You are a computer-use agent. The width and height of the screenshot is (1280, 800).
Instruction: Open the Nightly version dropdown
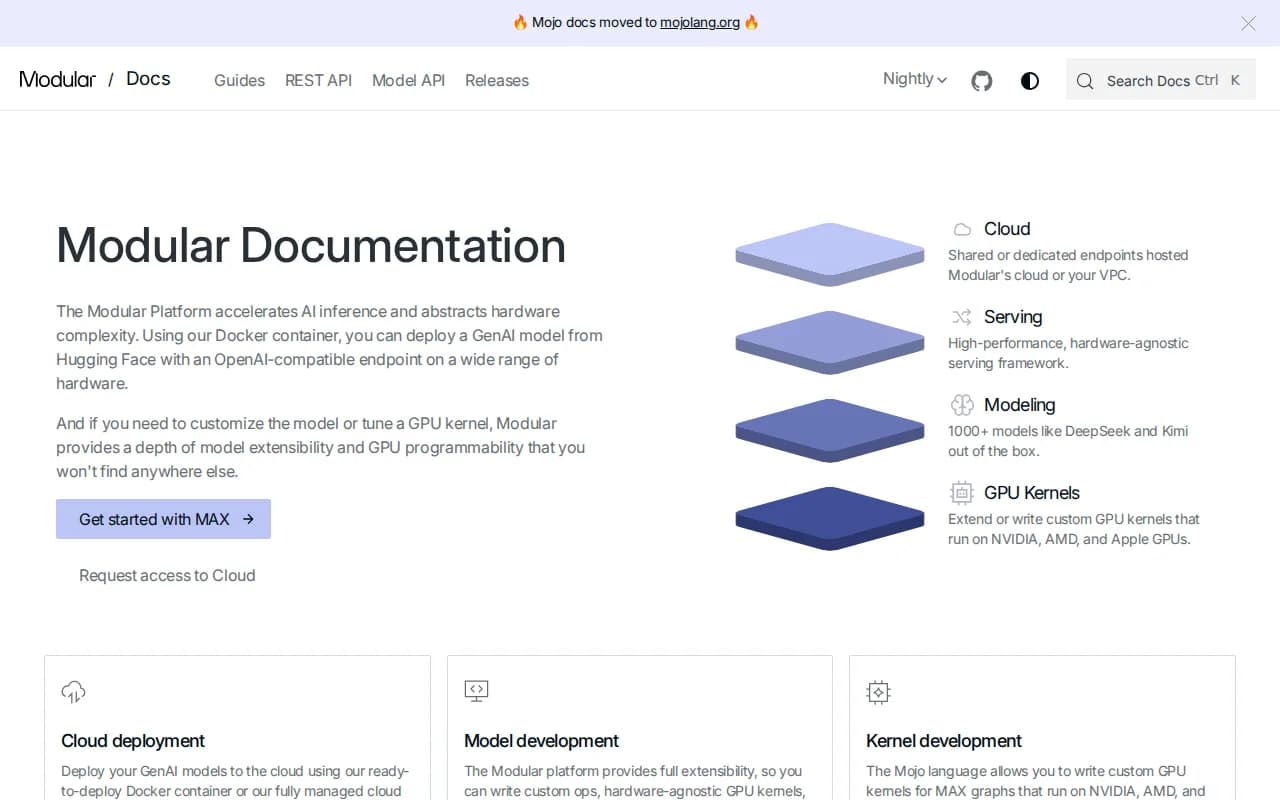tap(915, 79)
